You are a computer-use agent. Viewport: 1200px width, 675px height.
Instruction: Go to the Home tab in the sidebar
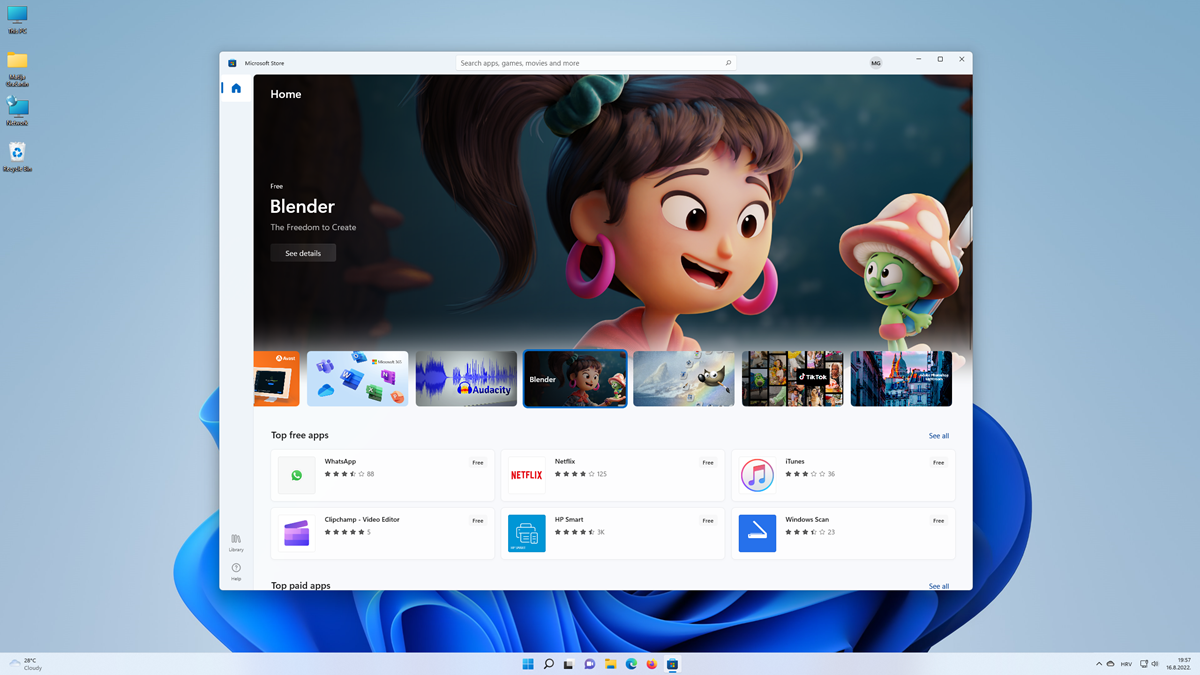pos(236,88)
